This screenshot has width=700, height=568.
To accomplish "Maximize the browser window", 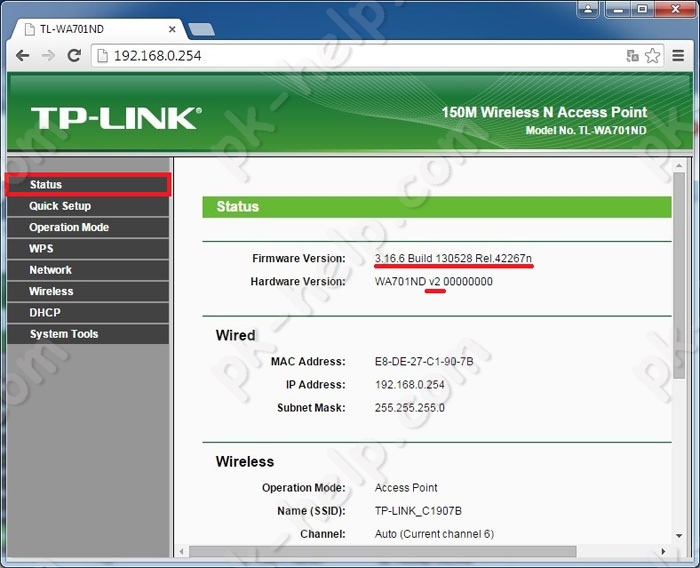I will (x=642, y=9).
